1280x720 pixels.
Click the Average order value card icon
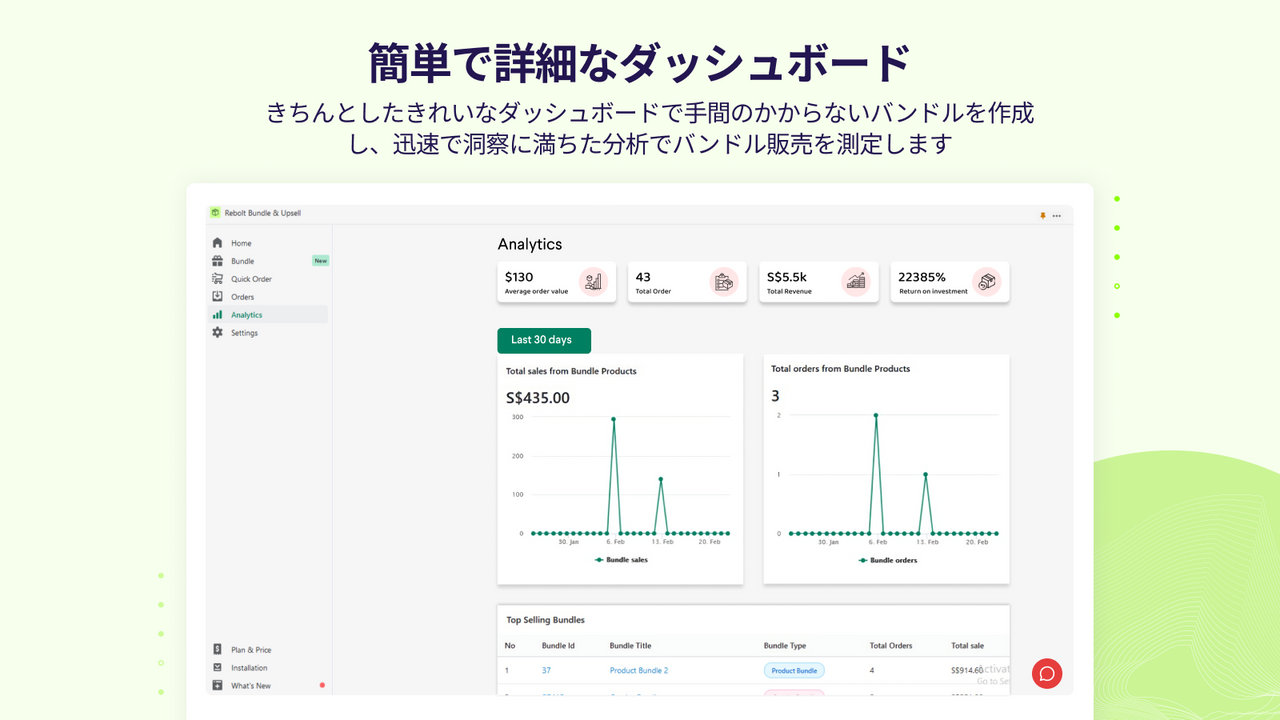pos(593,282)
